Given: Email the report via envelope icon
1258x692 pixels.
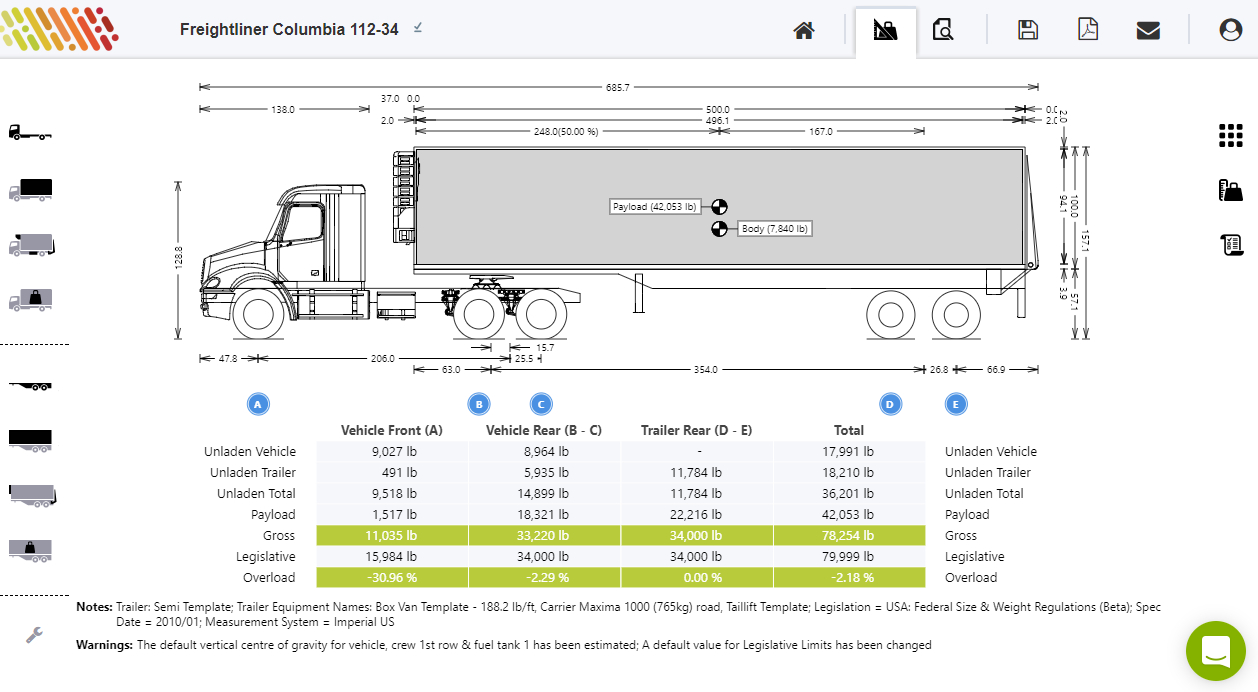Looking at the screenshot, I should 1148,30.
